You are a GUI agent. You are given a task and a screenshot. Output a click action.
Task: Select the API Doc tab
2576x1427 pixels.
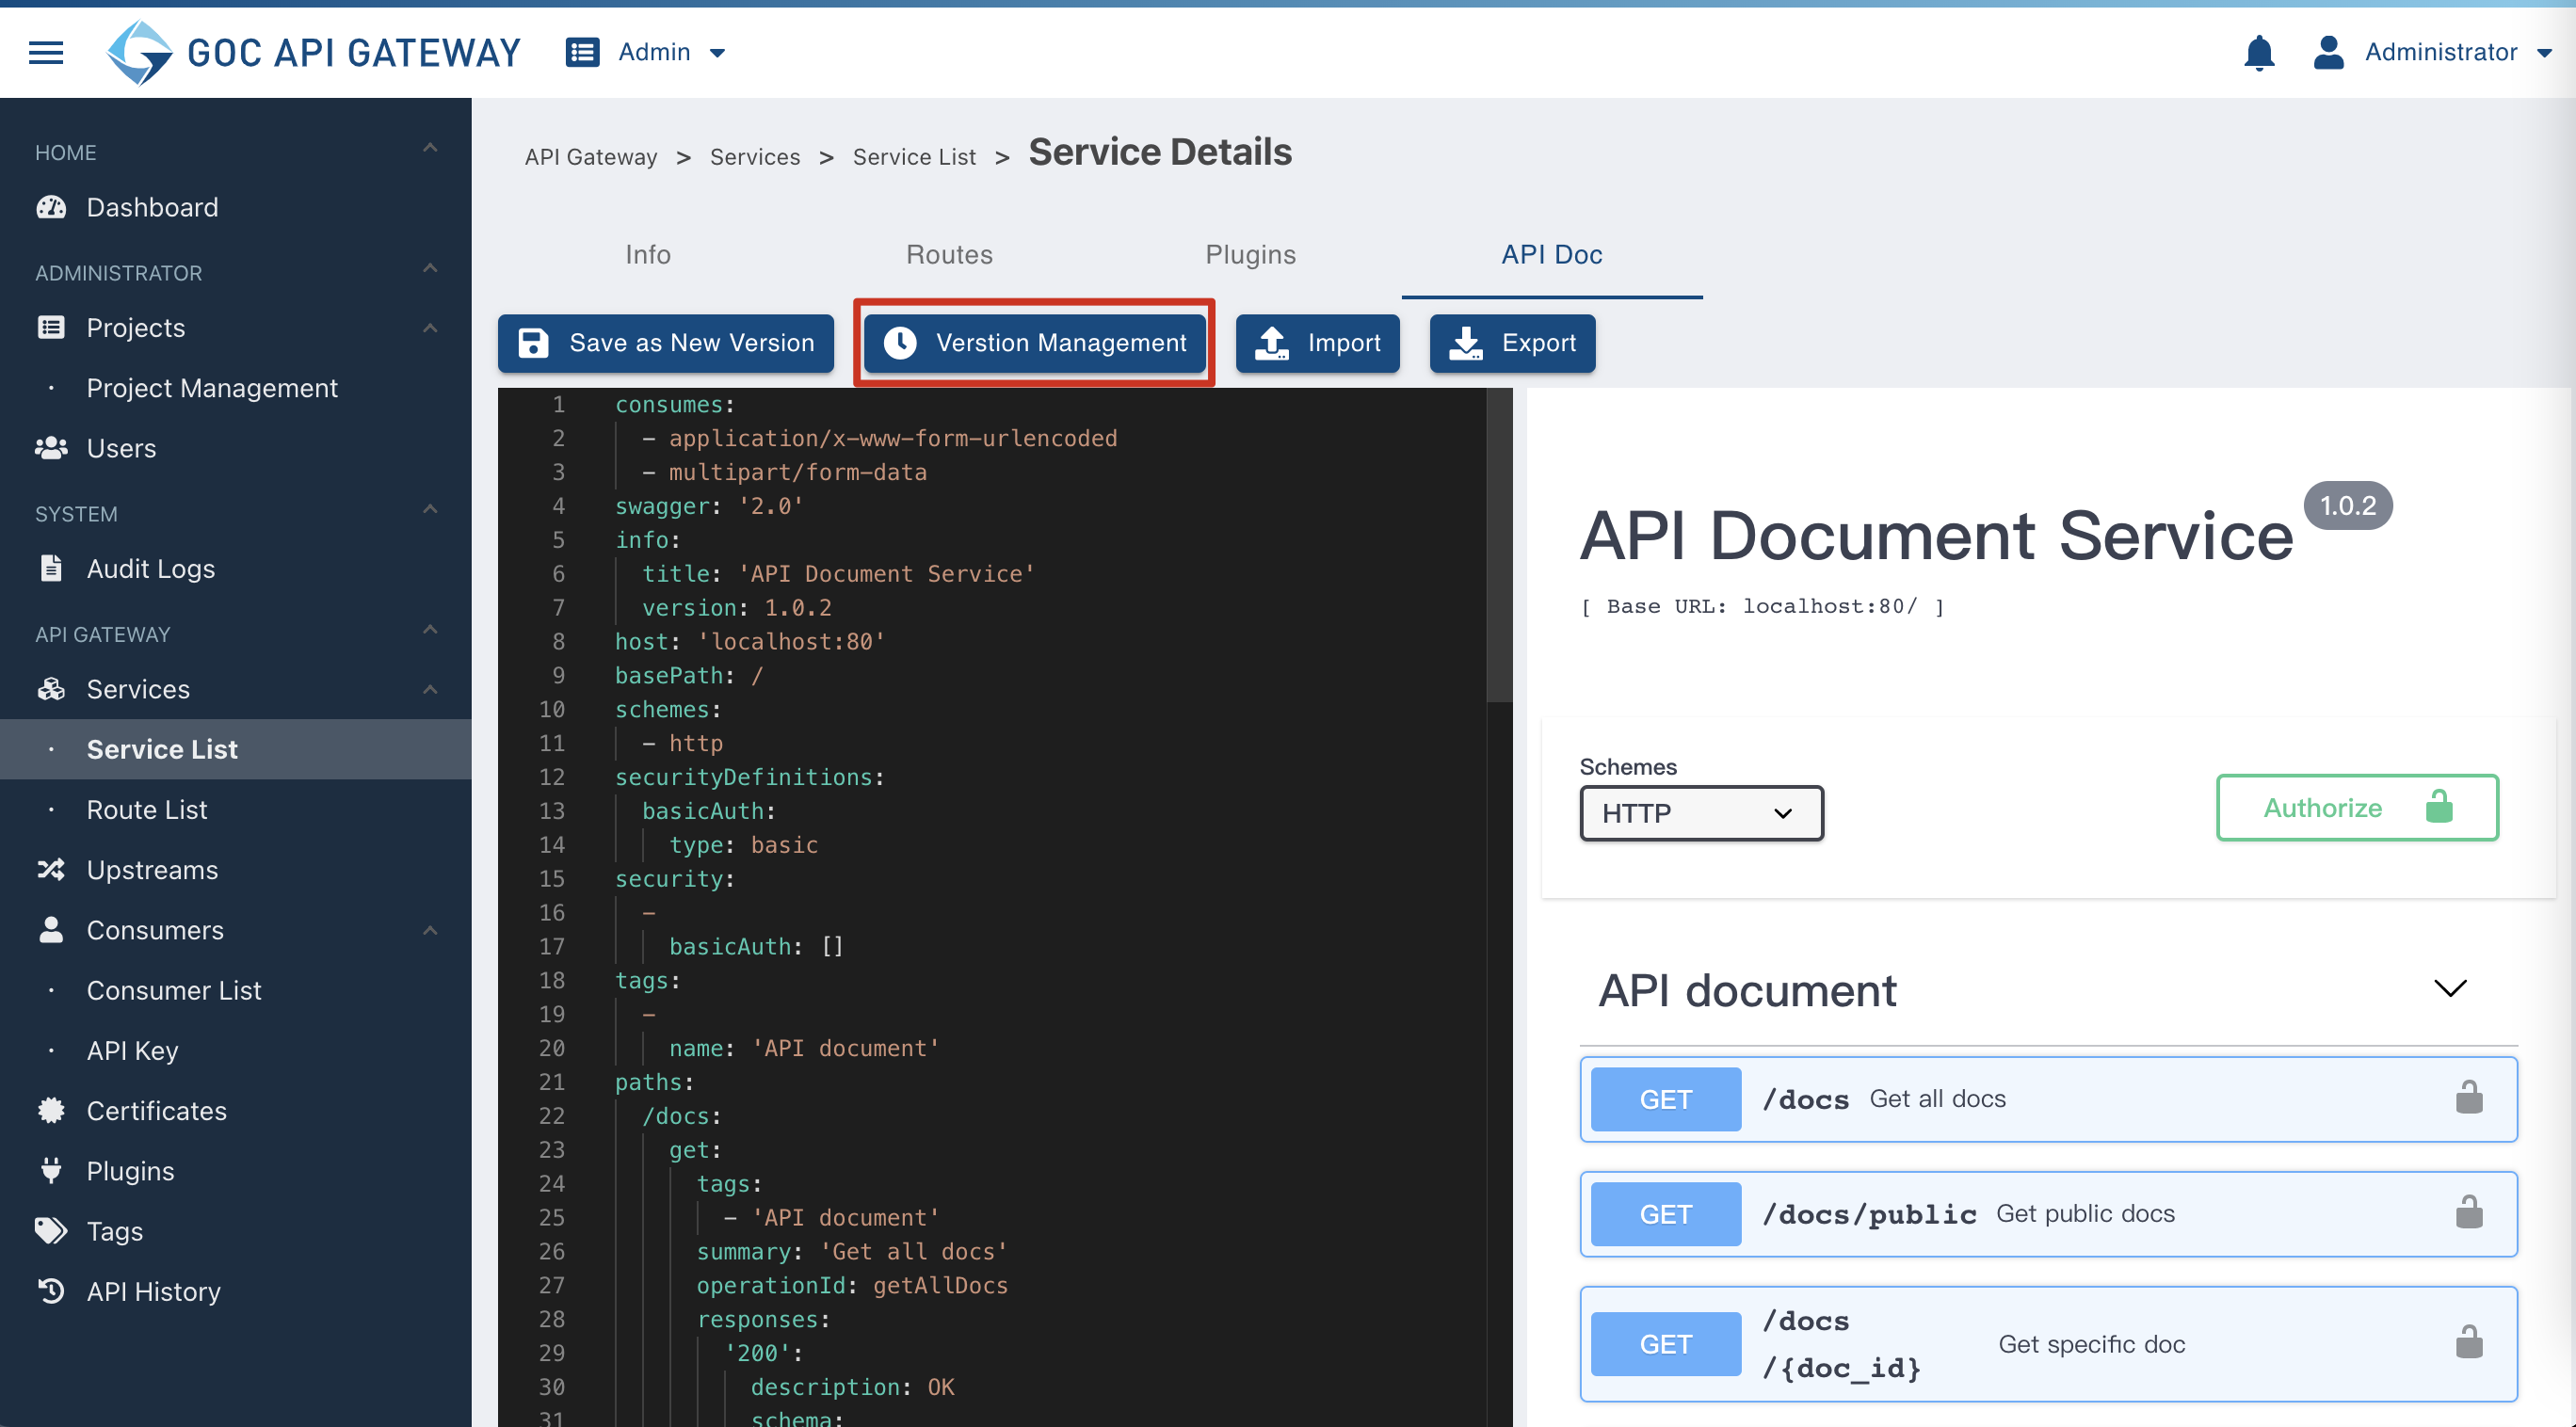point(1551,254)
